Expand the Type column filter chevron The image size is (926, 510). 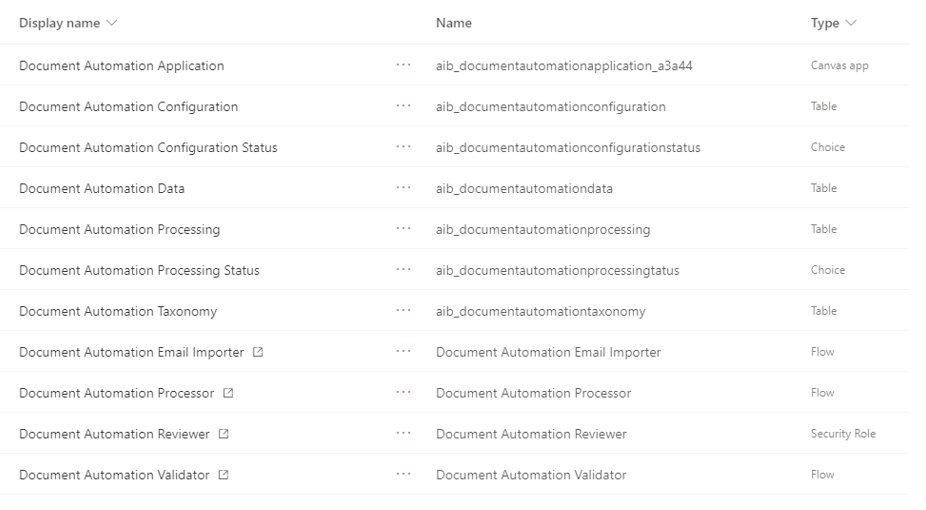[851, 23]
